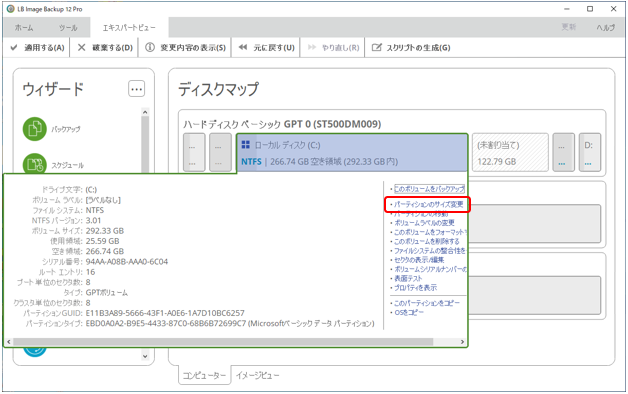Switch to the イメージビュー bottom tab

click(257, 376)
